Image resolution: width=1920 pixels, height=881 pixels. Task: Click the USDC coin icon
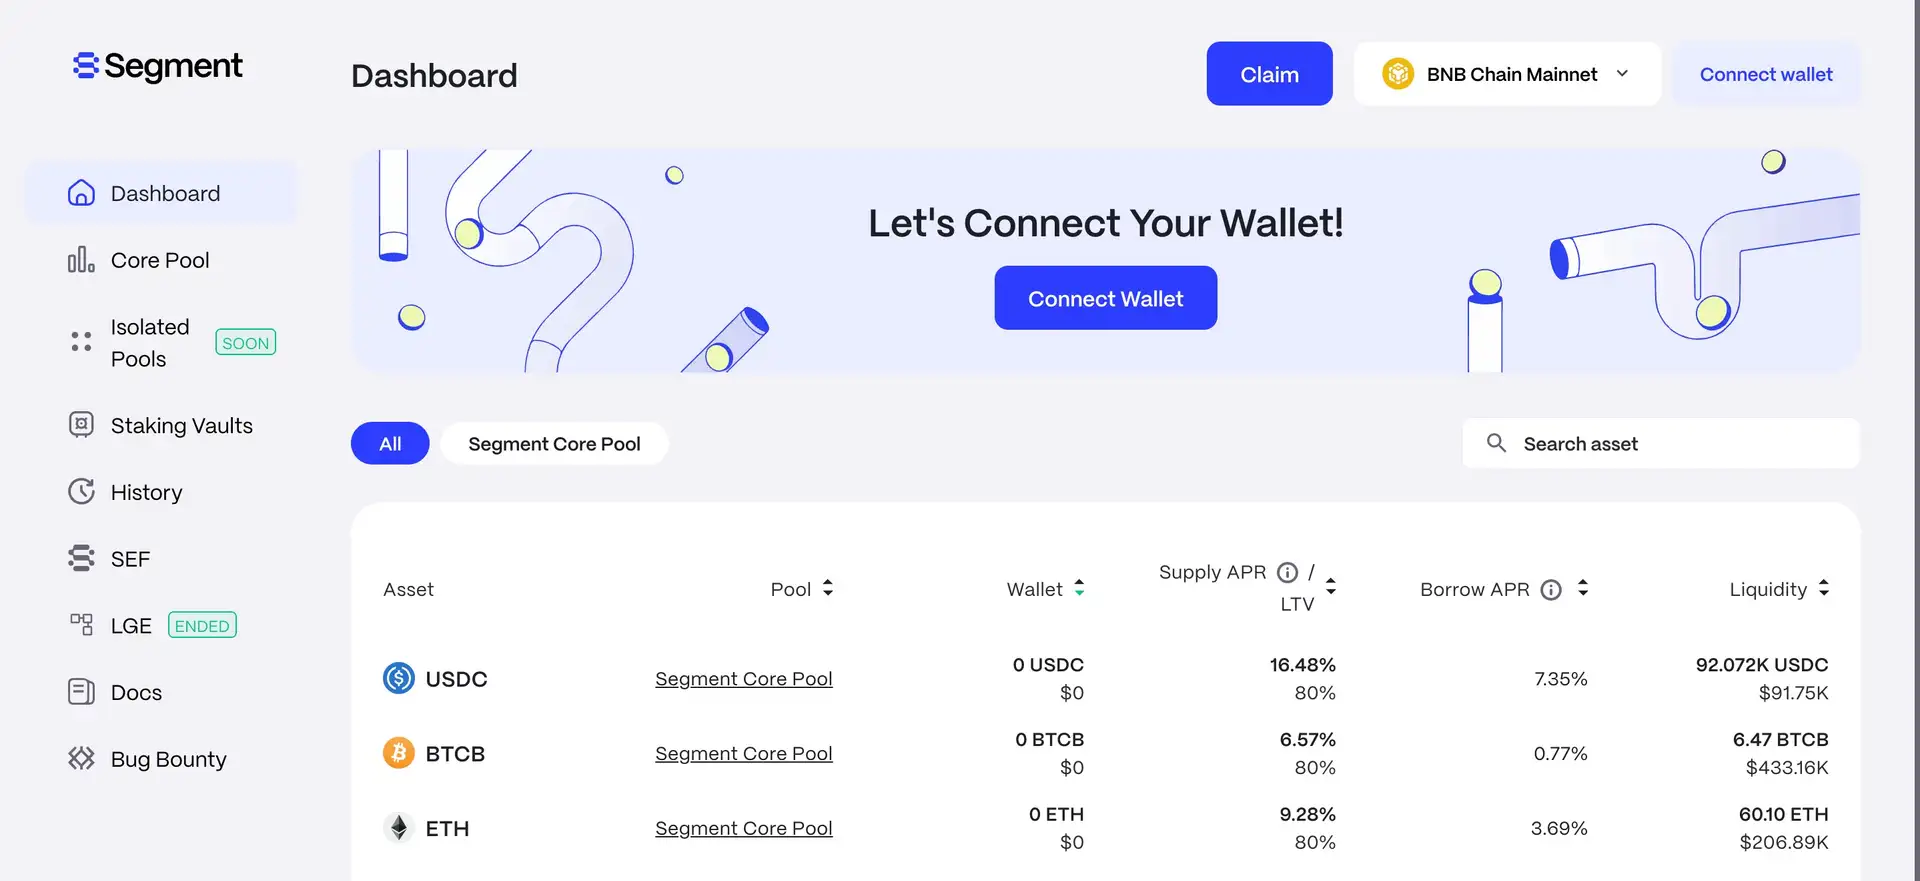[399, 678]
